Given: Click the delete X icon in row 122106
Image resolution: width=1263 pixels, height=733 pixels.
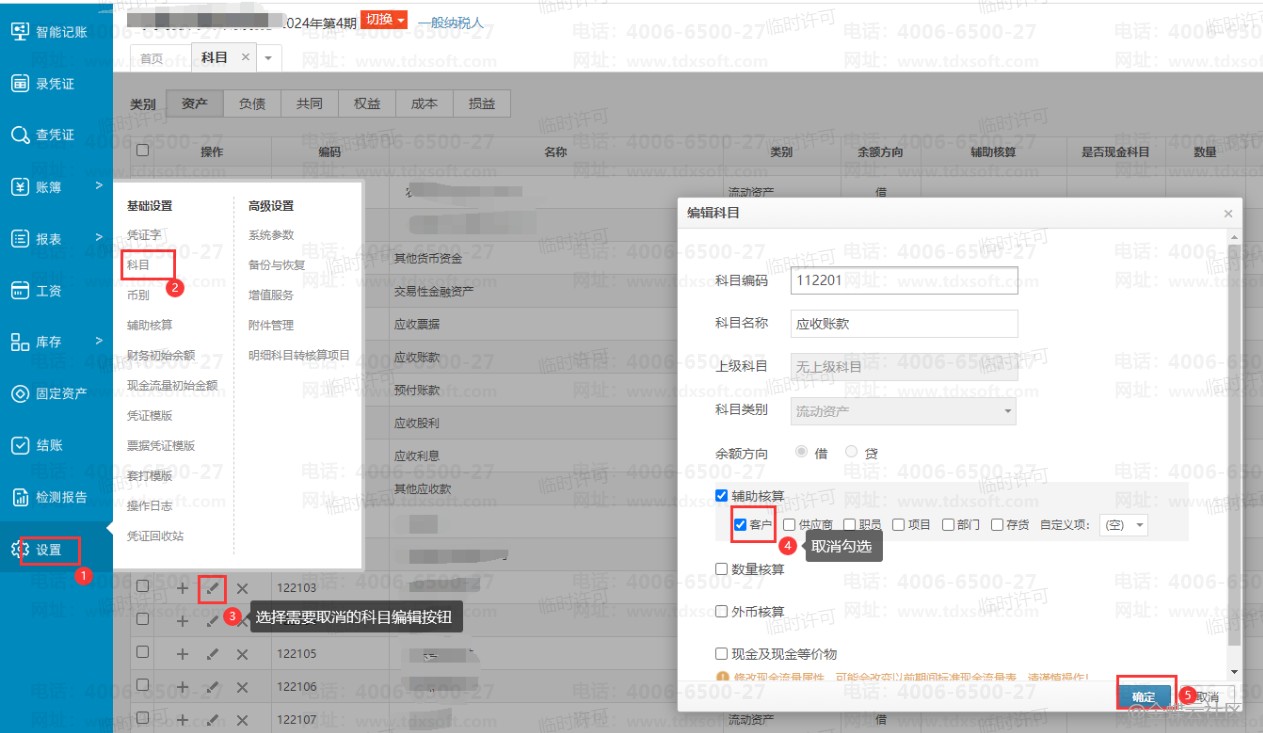Looking at the screenshot, I should click(x=242, y=687).
